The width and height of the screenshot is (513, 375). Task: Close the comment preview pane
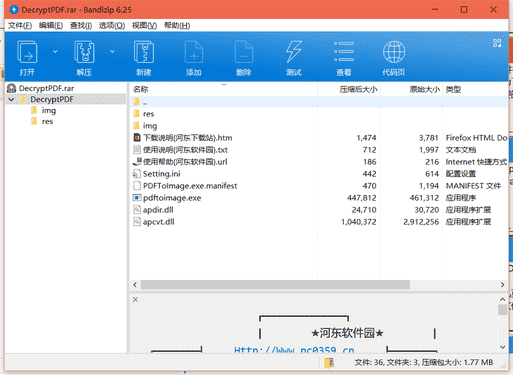(x=135, y=300)
